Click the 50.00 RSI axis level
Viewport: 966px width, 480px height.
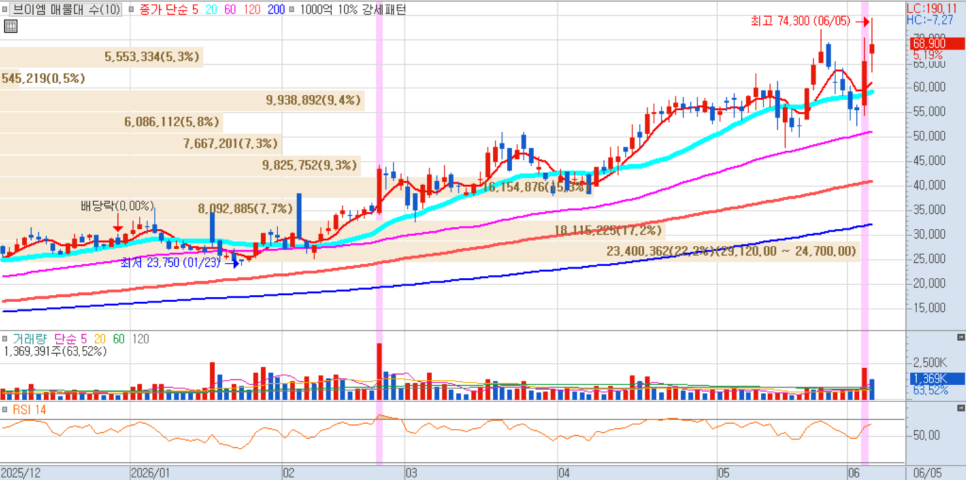pos(927,436)
